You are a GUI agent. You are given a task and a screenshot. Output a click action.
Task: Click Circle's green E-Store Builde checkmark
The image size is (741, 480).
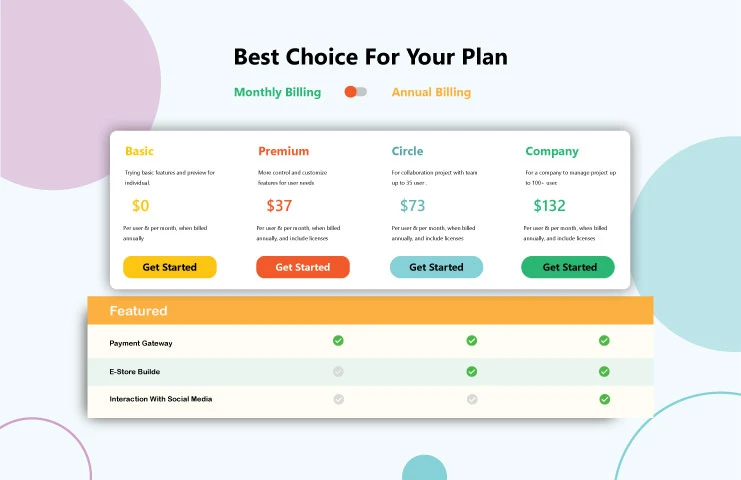coord(472,371)
